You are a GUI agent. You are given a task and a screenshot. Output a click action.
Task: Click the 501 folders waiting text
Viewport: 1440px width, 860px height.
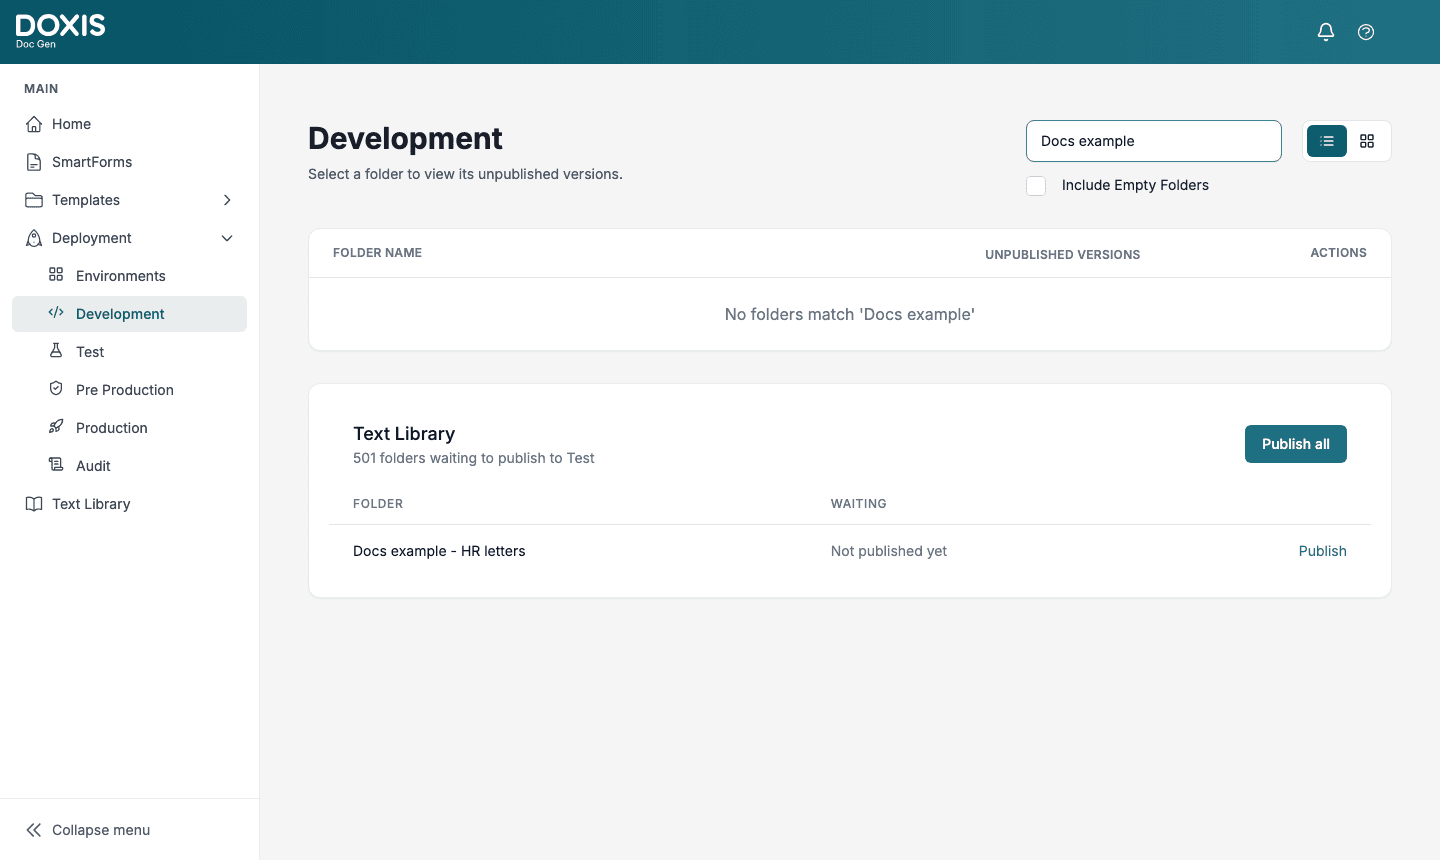[x=473, y=458]
